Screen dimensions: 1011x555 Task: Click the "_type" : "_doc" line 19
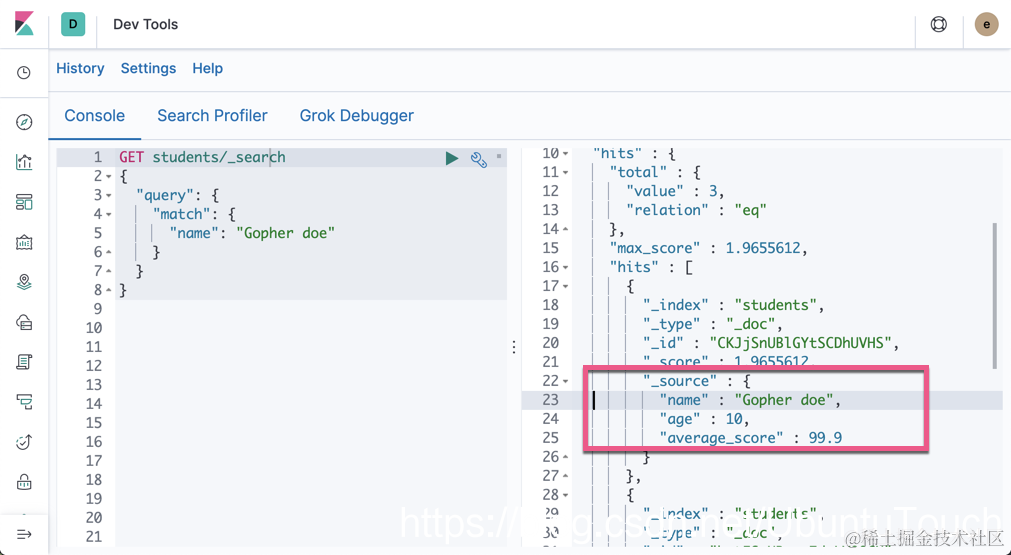tap(712, 324)
